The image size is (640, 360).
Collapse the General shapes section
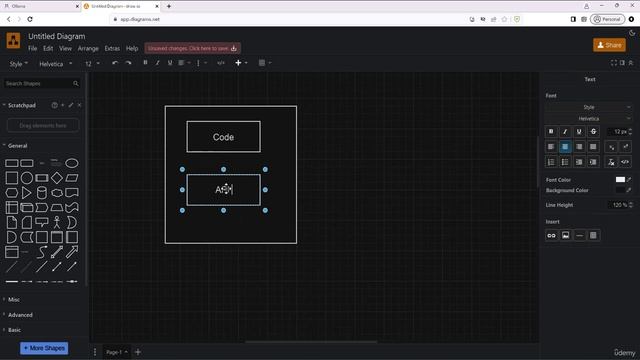point(17,146)
